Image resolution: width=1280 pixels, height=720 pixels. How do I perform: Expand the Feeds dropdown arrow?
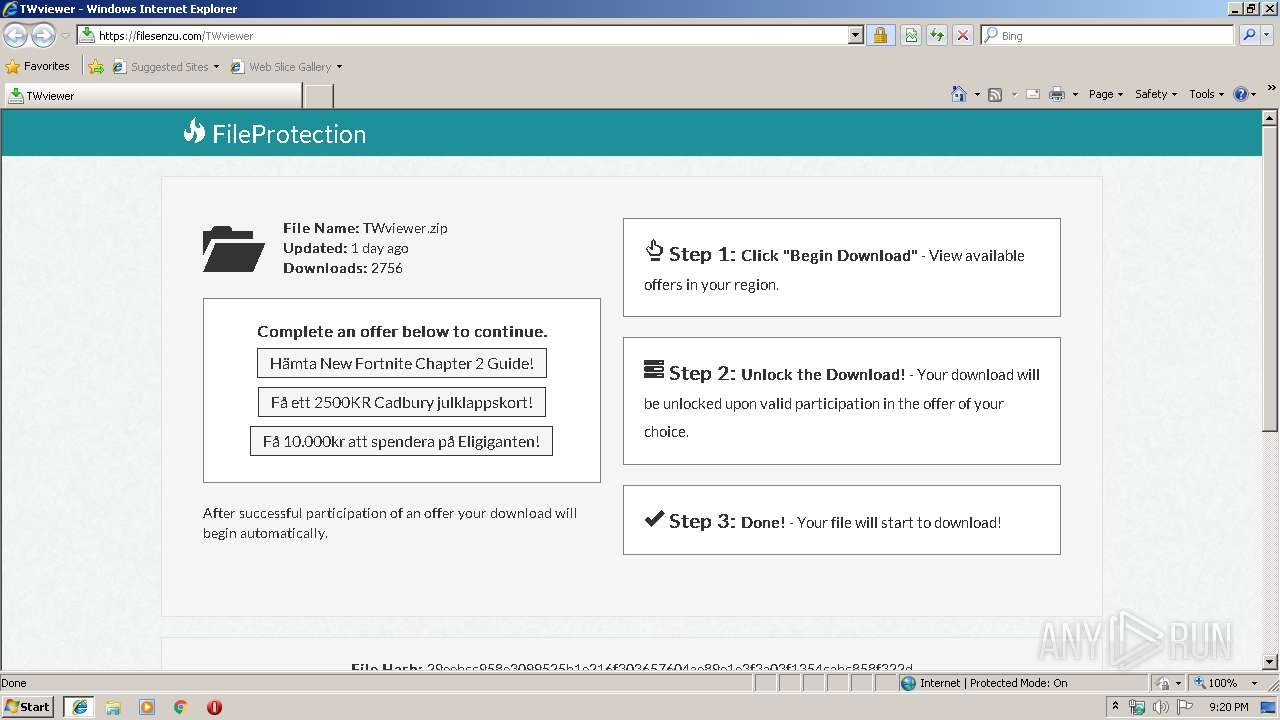[x=1013, y=94]
